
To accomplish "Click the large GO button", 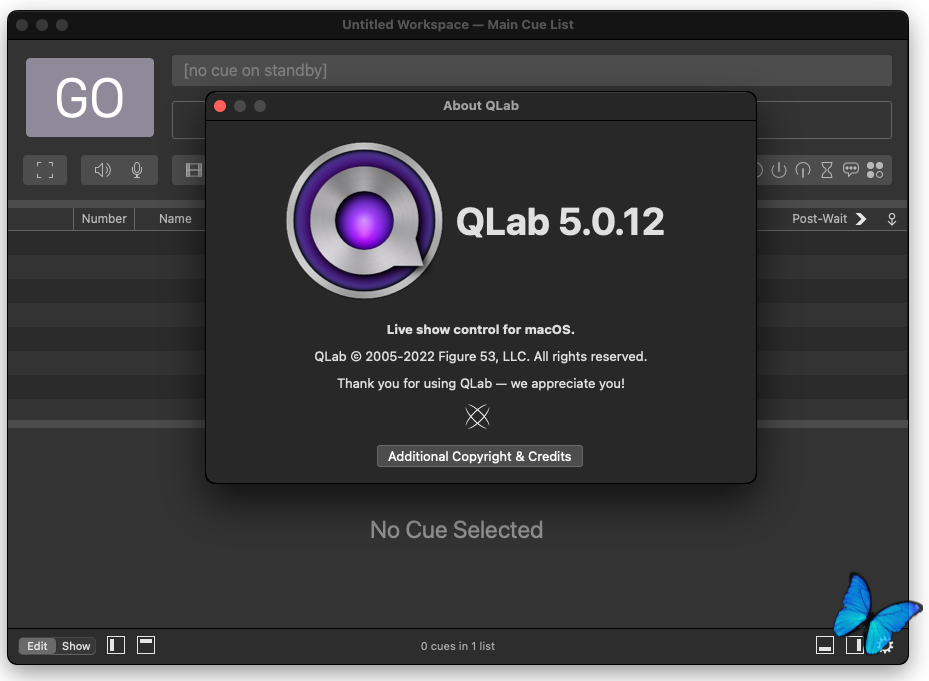I will [x=90, y=97].
